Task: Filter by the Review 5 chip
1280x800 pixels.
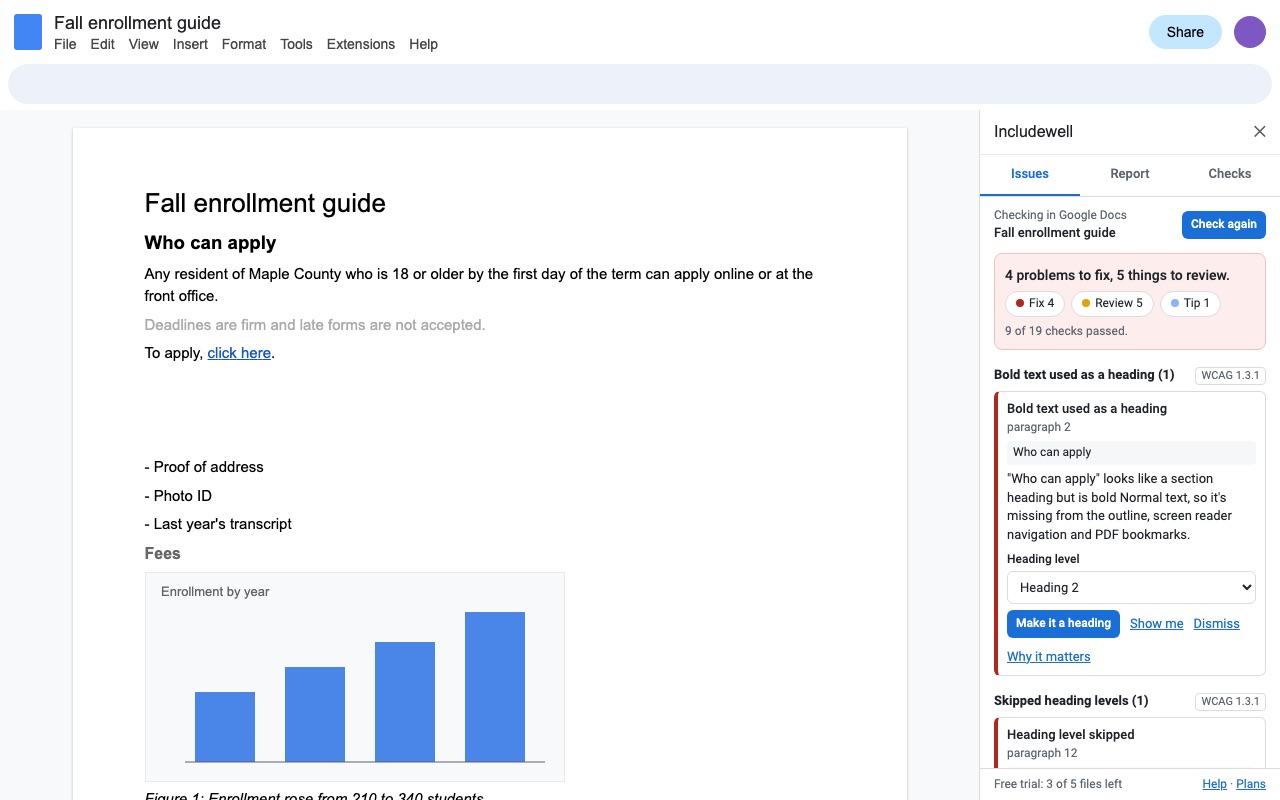Action: (1112, 303)
